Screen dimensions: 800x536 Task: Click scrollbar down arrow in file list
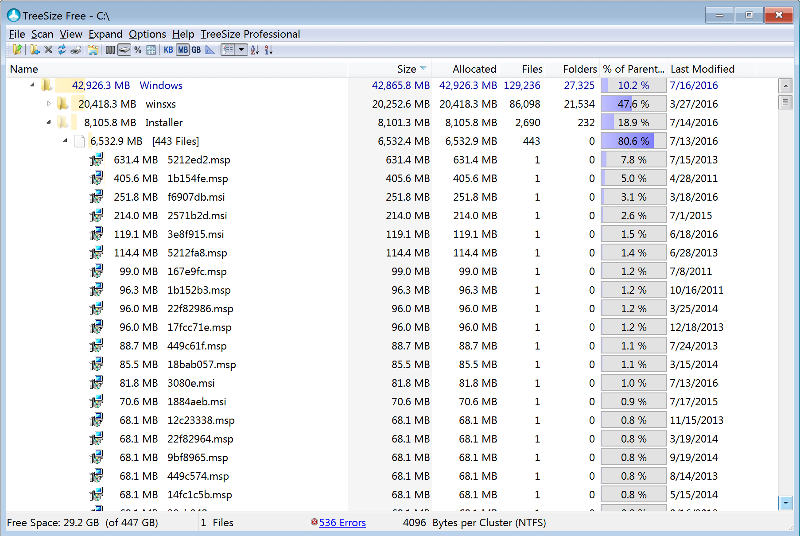(x=785, y=503)
